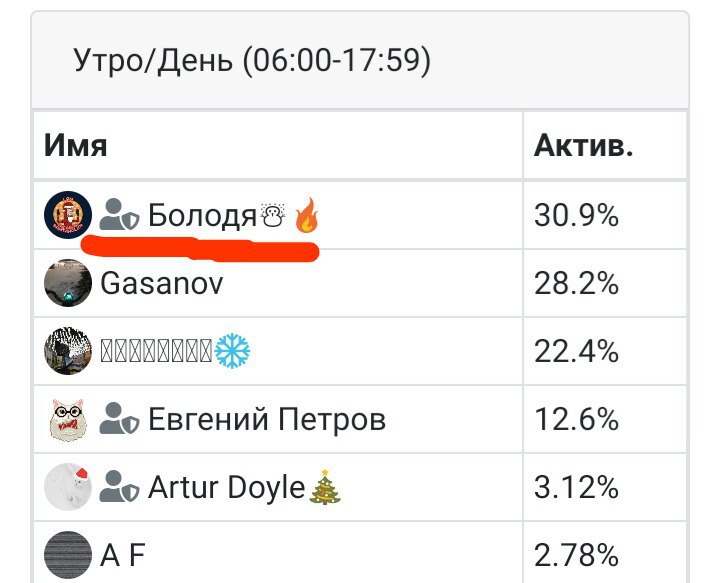This screenshot has height=583, width=720.
Task: Click the snowman emoji after Володя
Action: (273, 216)
